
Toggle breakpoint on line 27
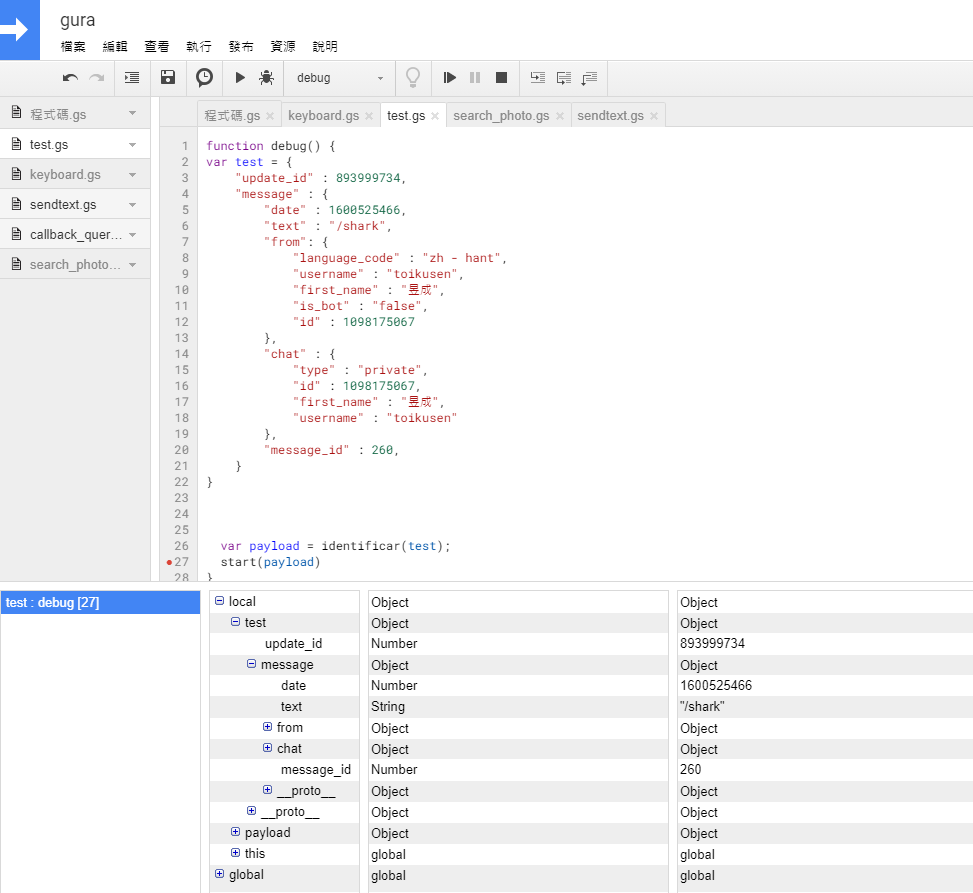(x=169, y=562)
